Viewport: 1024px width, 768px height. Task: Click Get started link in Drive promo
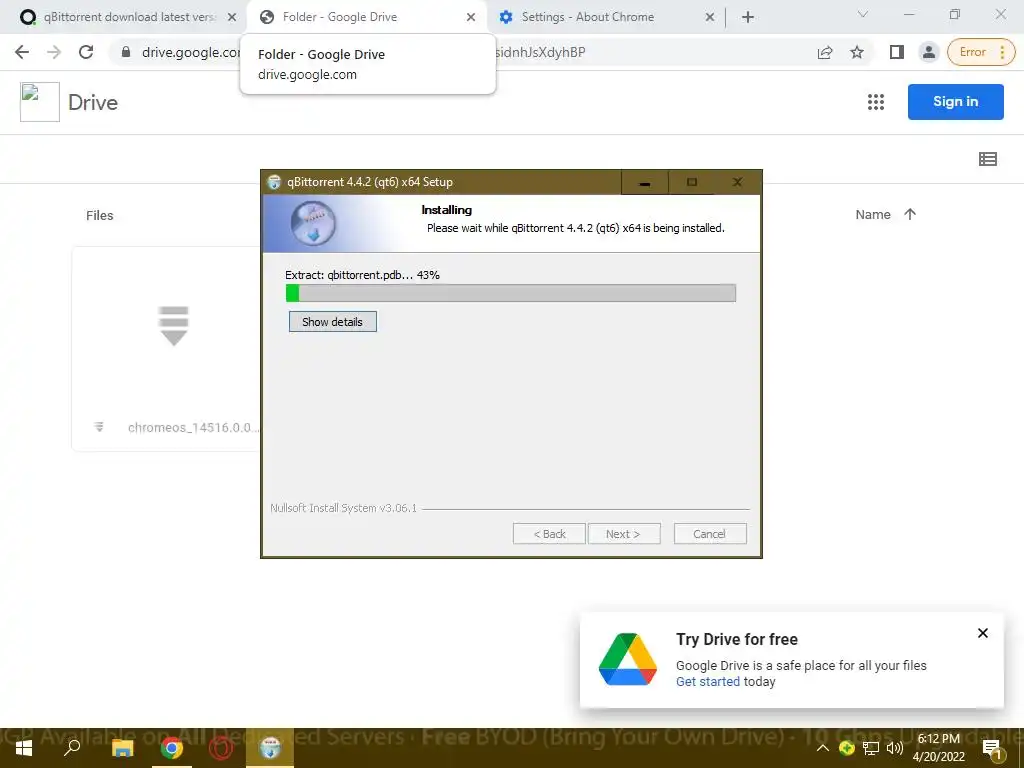707,682
